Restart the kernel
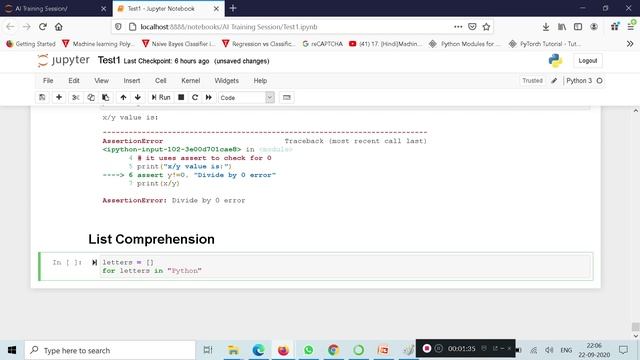 (195, 98)
